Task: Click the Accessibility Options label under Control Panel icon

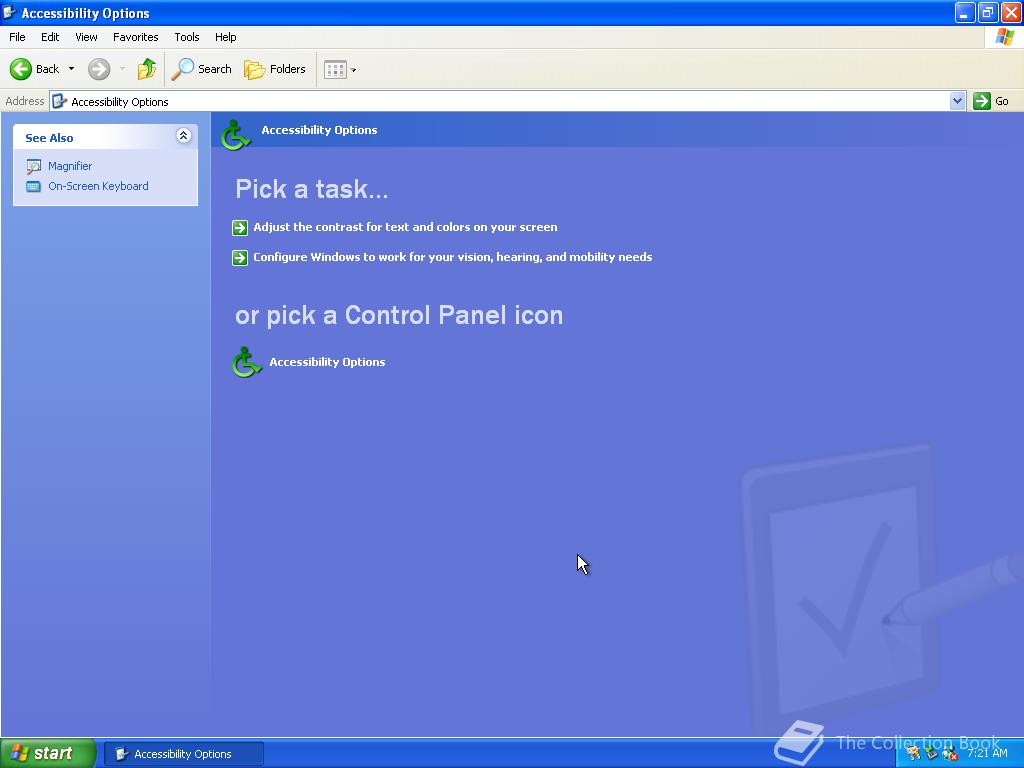Action: coord(327,362)
